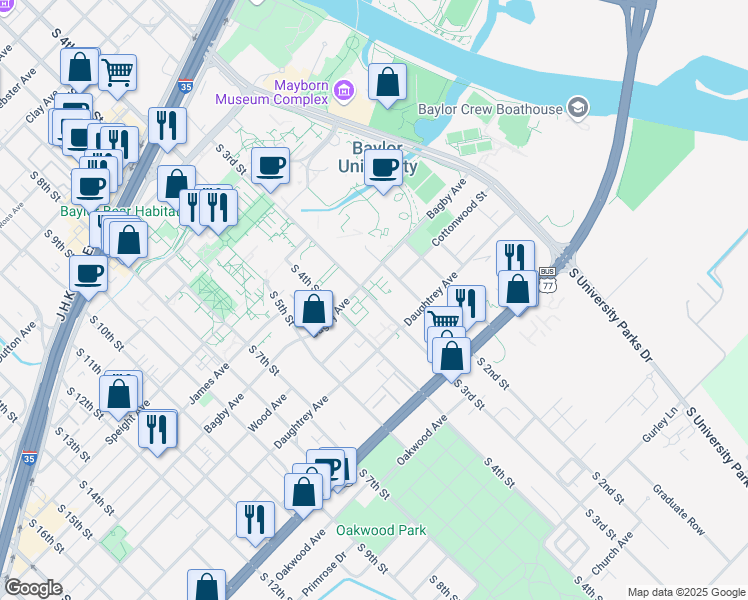Open the shopping bag marker at the bottom edge near S 12th

(207, 585)
